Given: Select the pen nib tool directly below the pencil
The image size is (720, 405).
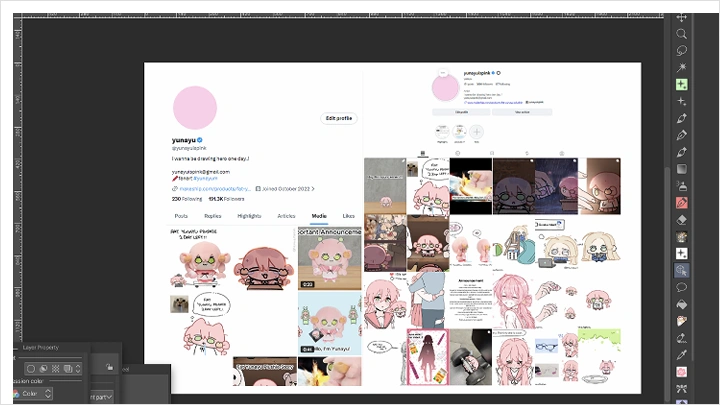Looking at the screenshot, I should tap(681, 152).
